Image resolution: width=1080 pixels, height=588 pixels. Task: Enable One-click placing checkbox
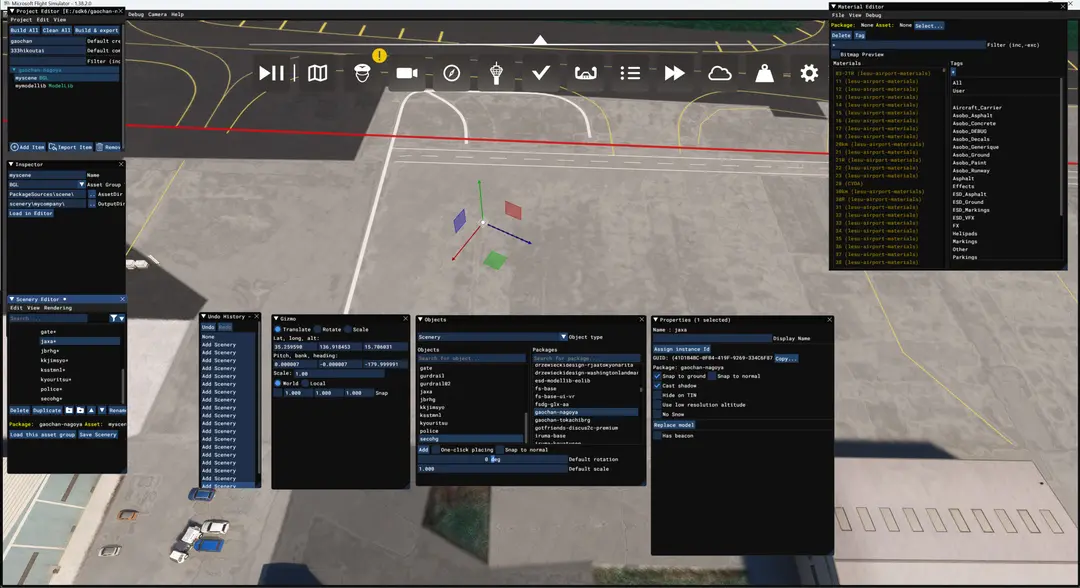435,450
